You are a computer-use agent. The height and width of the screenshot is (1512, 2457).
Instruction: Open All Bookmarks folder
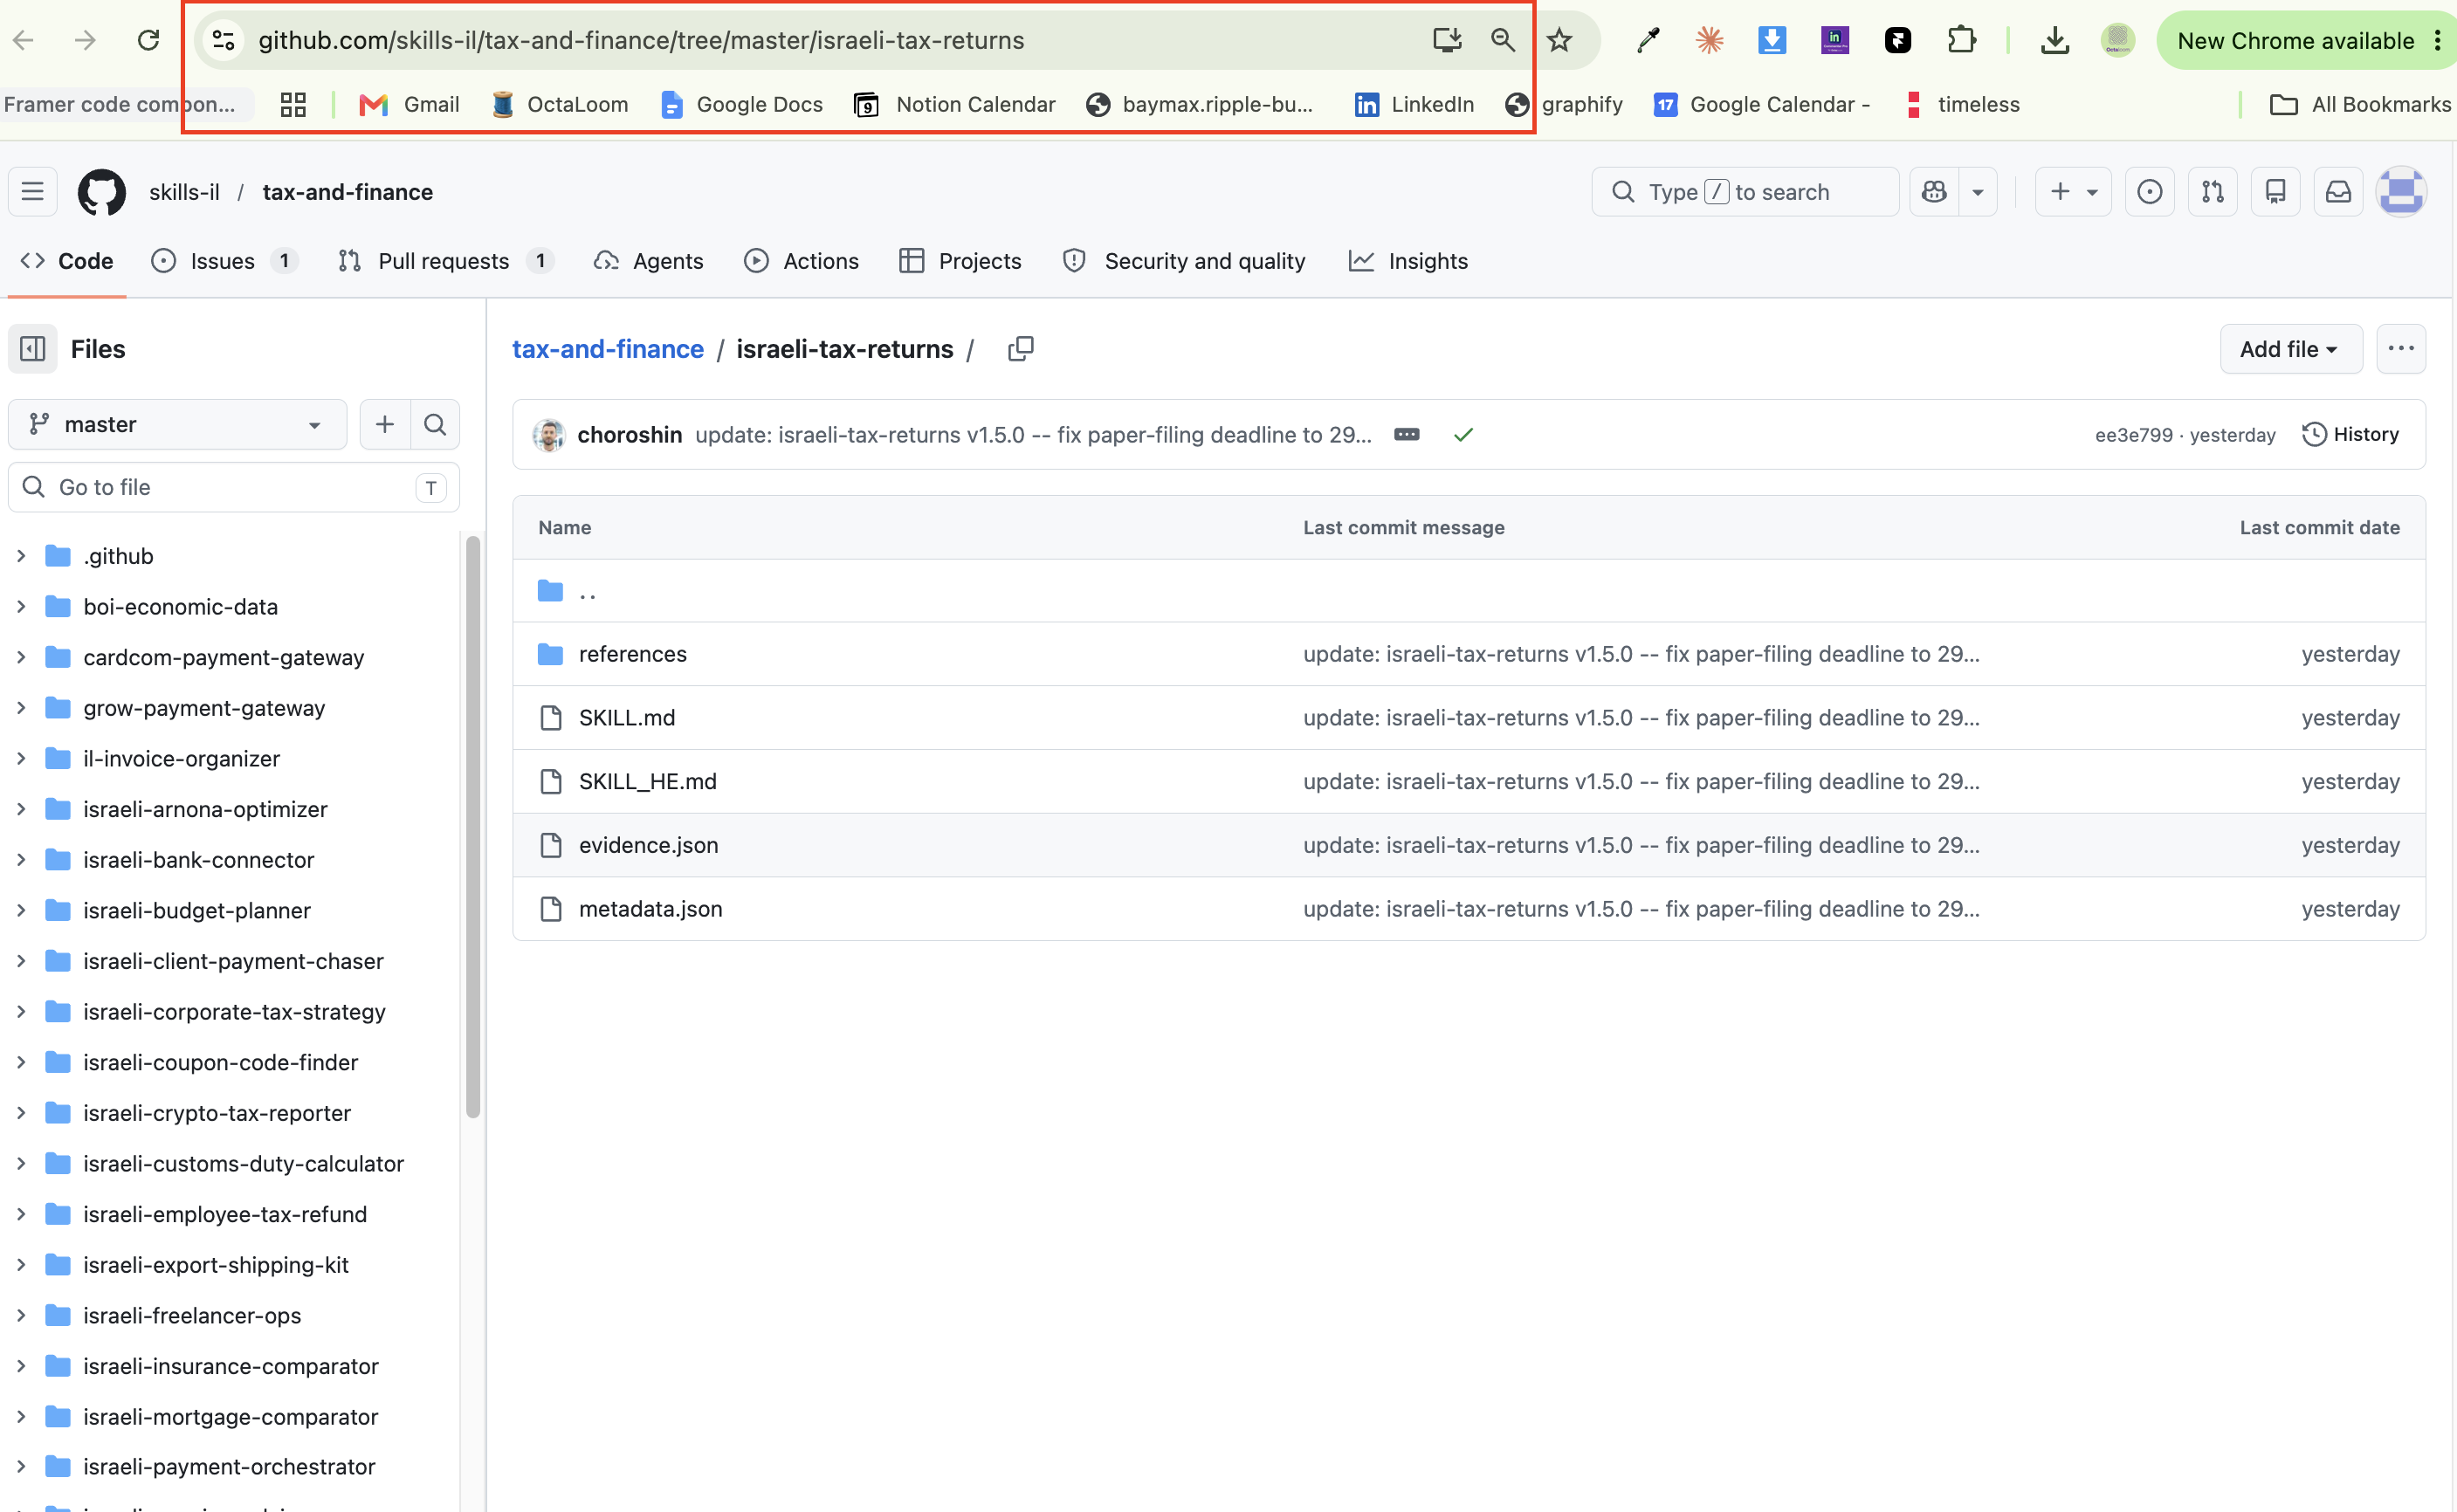(2360, 104)
